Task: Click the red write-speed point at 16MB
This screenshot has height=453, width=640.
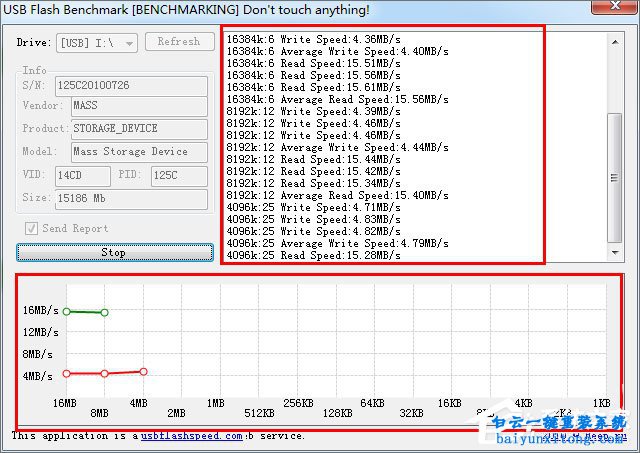Action: [66, 374]
